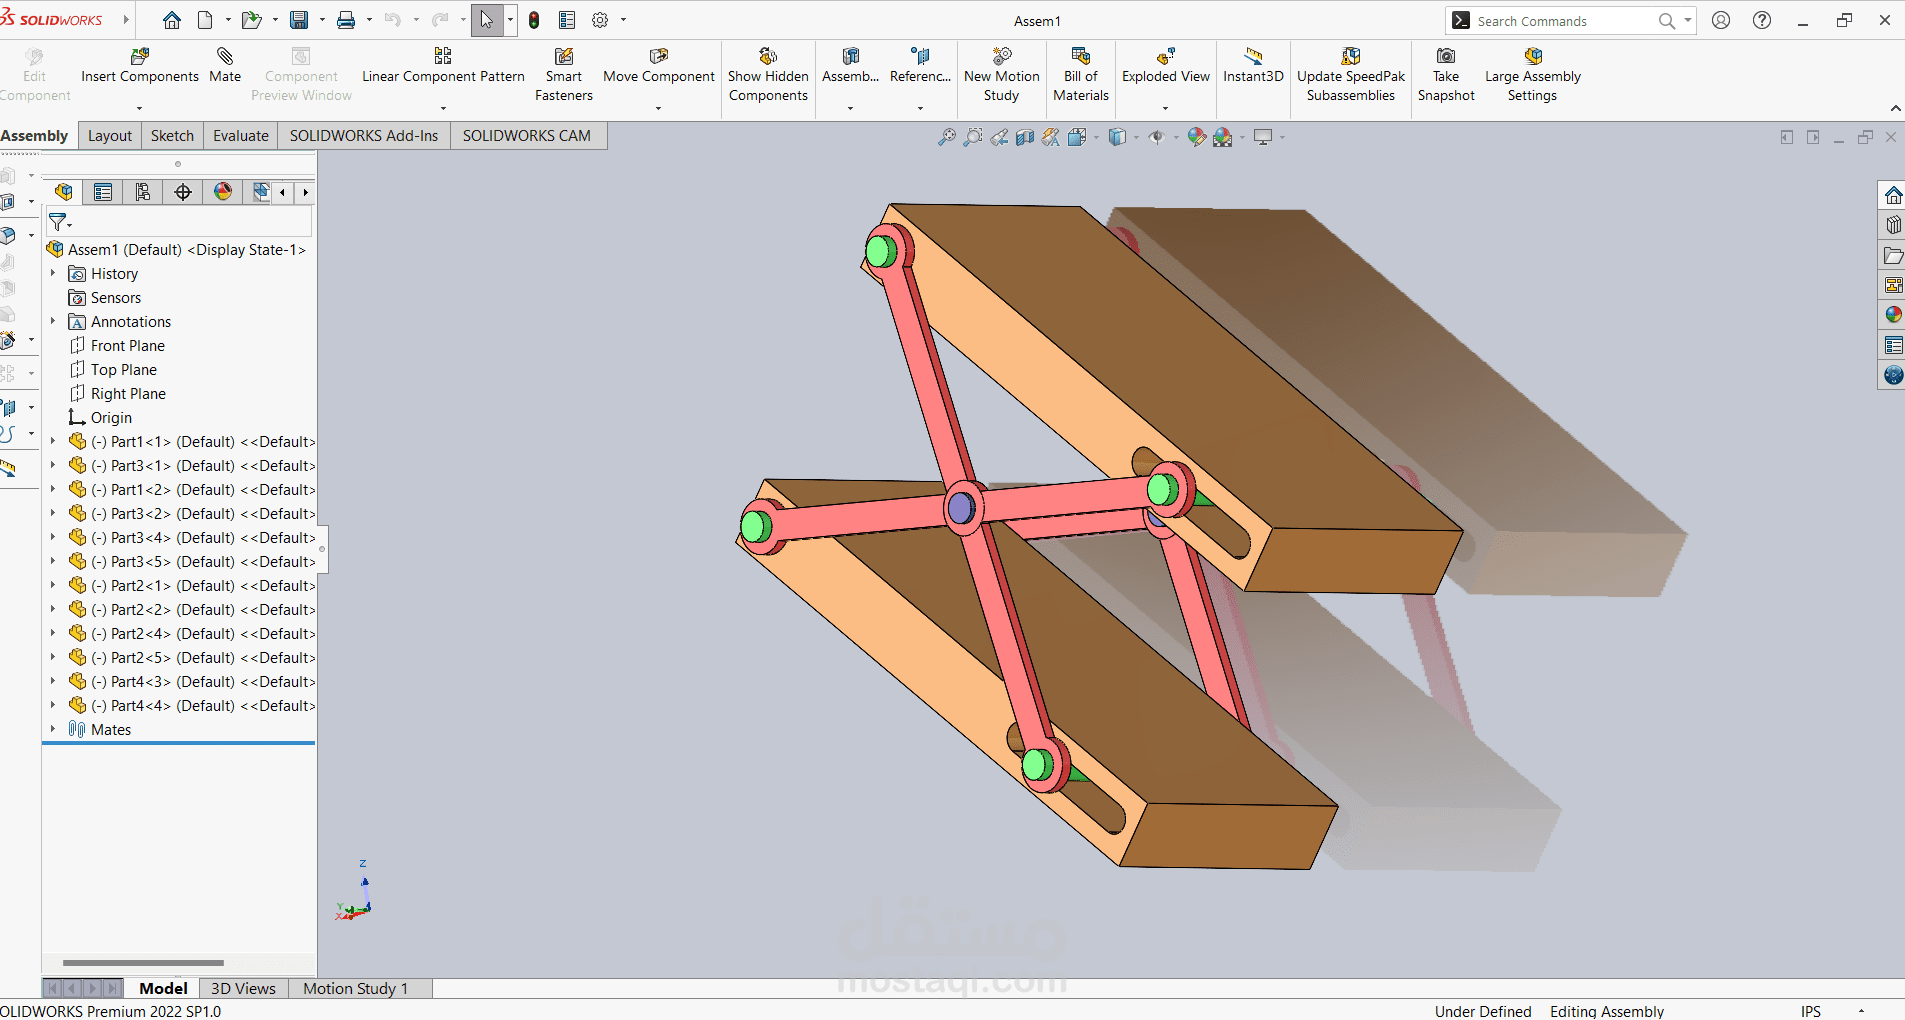Click the Smart Fasteners tool
1905x1020 pixels.
[x=564, y=75]
